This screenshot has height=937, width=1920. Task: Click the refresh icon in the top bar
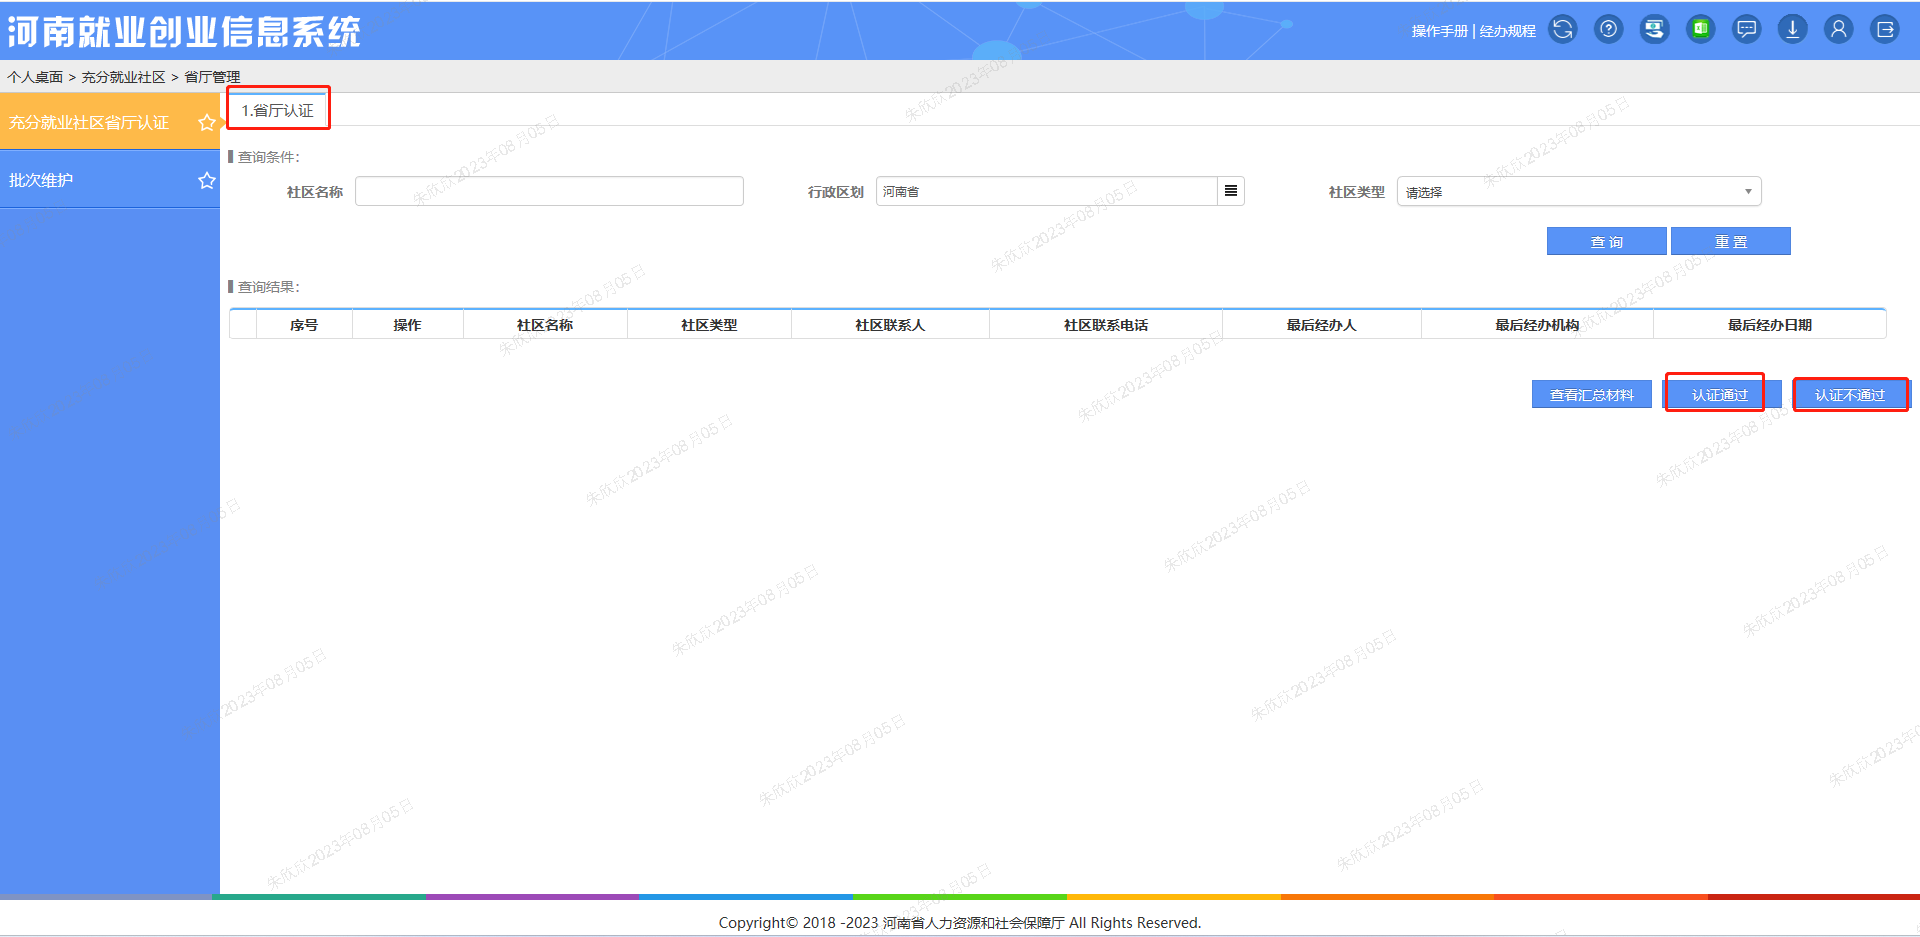[1562, 29]
